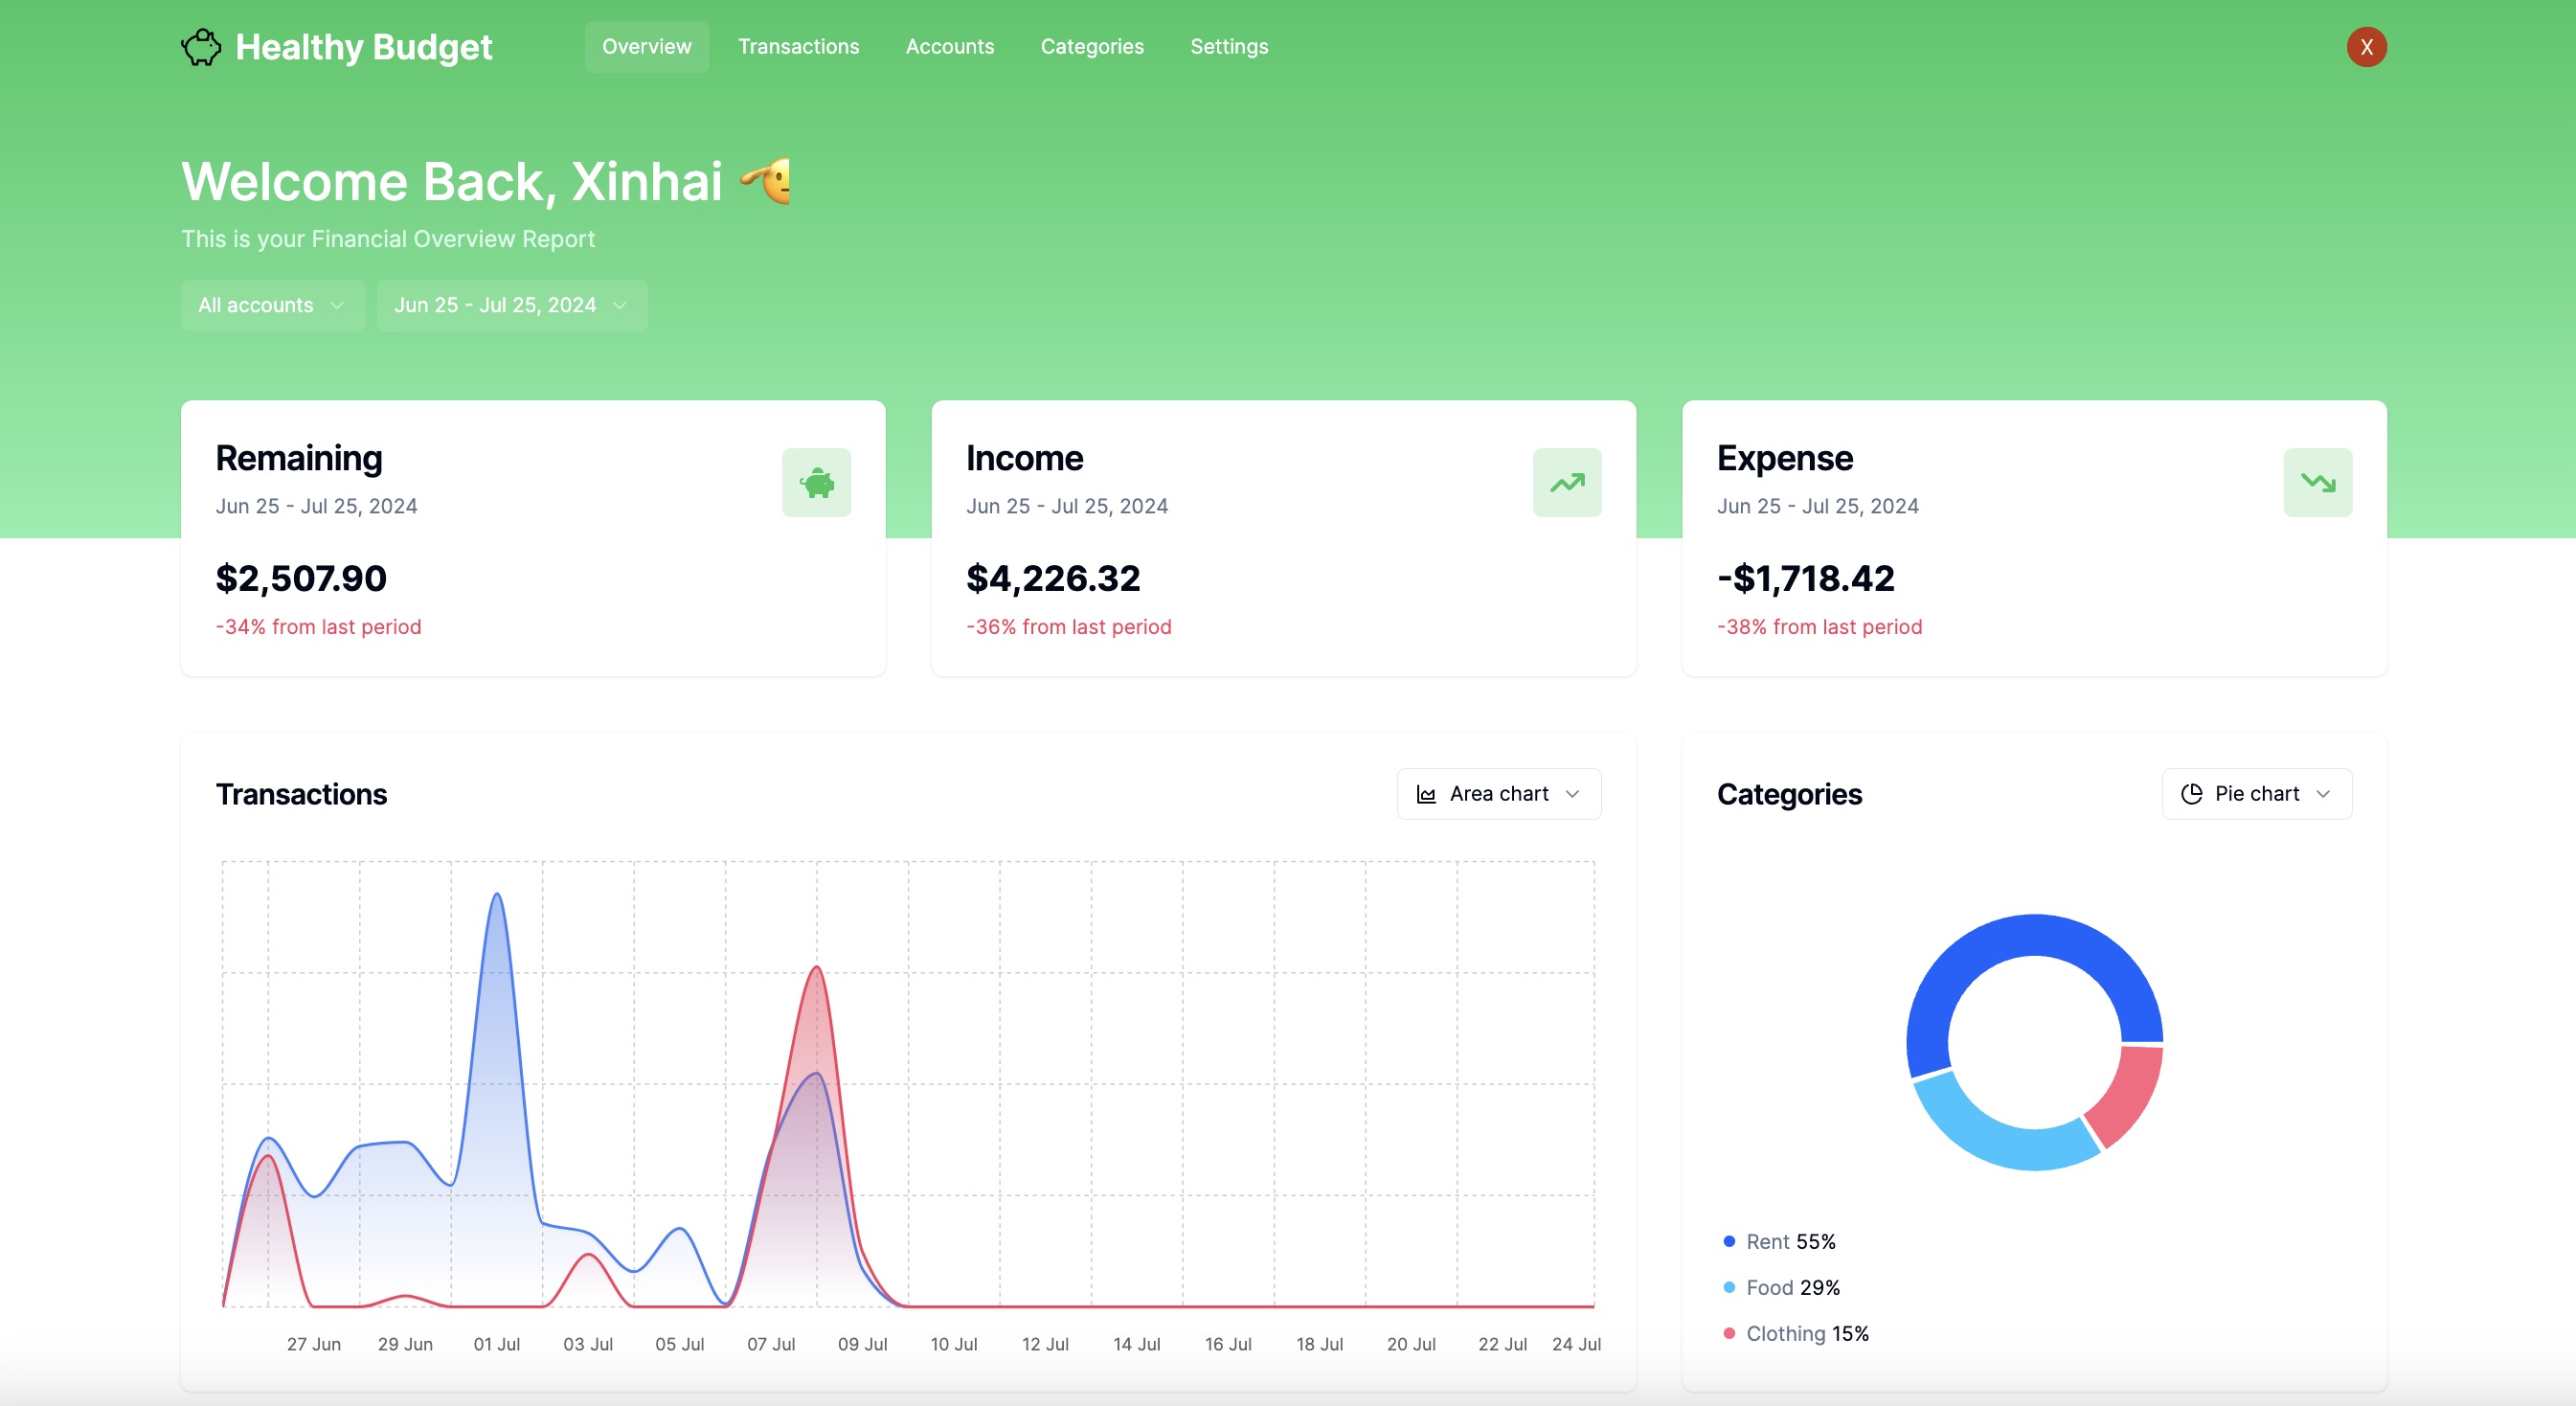Viewport: 2576px width, 1406px height.
Task: Click the user avatar in top right corner
Action: [x=2366, y=46]
